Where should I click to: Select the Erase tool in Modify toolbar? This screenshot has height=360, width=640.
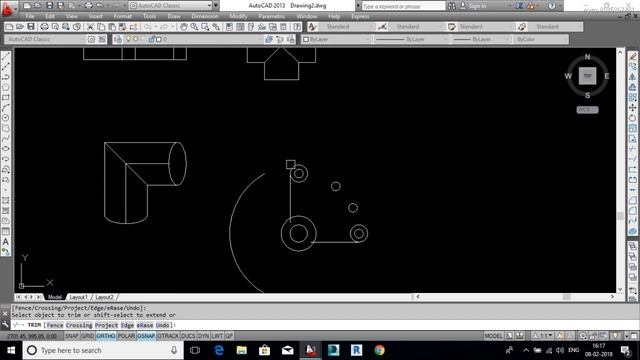pyautogui.click(x=633, y=56)
